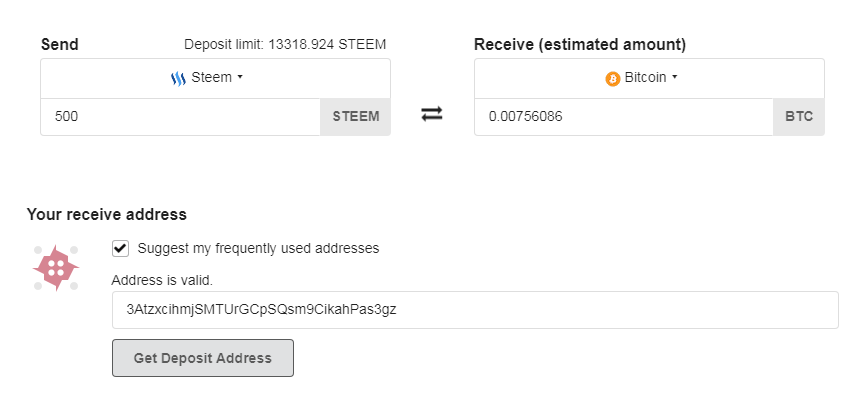Uncheck Suggest my frequently used addresses
The height and width of the screenshot is (395, 858).
120,248
